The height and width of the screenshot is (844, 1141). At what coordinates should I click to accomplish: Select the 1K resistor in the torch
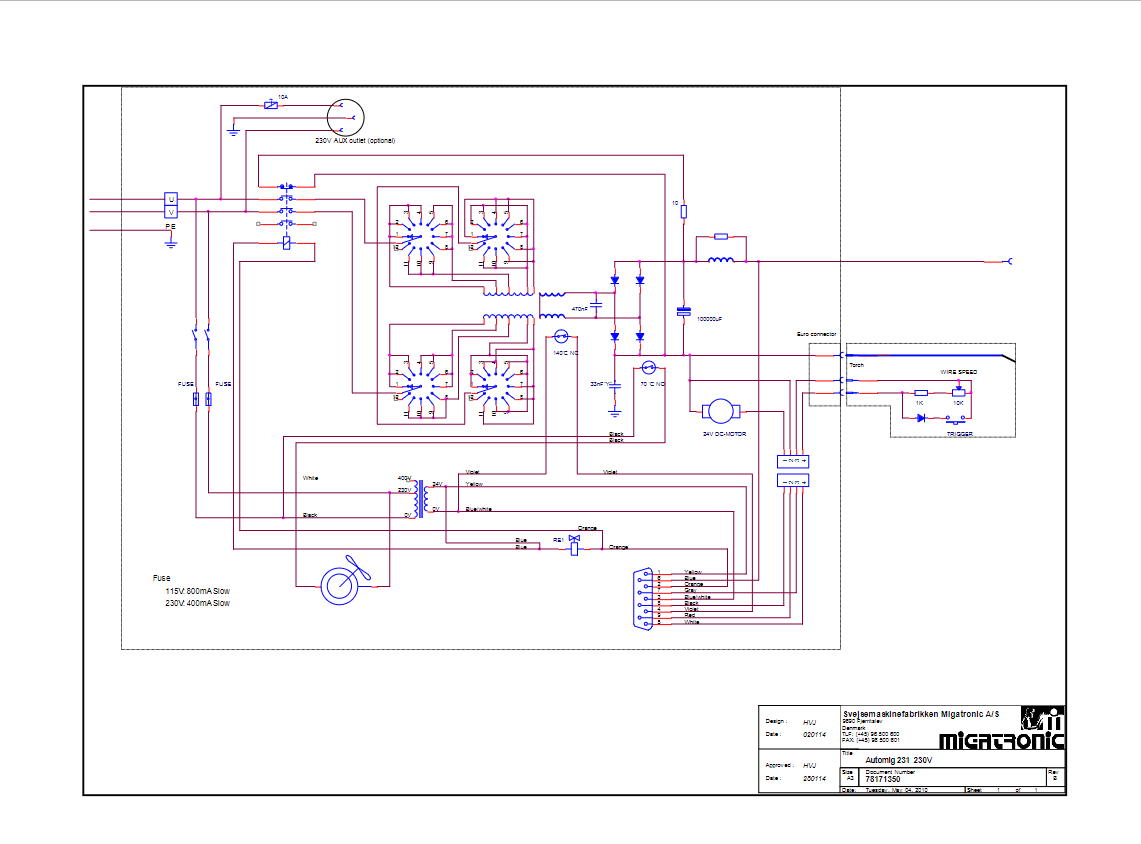tap(920, 393)
